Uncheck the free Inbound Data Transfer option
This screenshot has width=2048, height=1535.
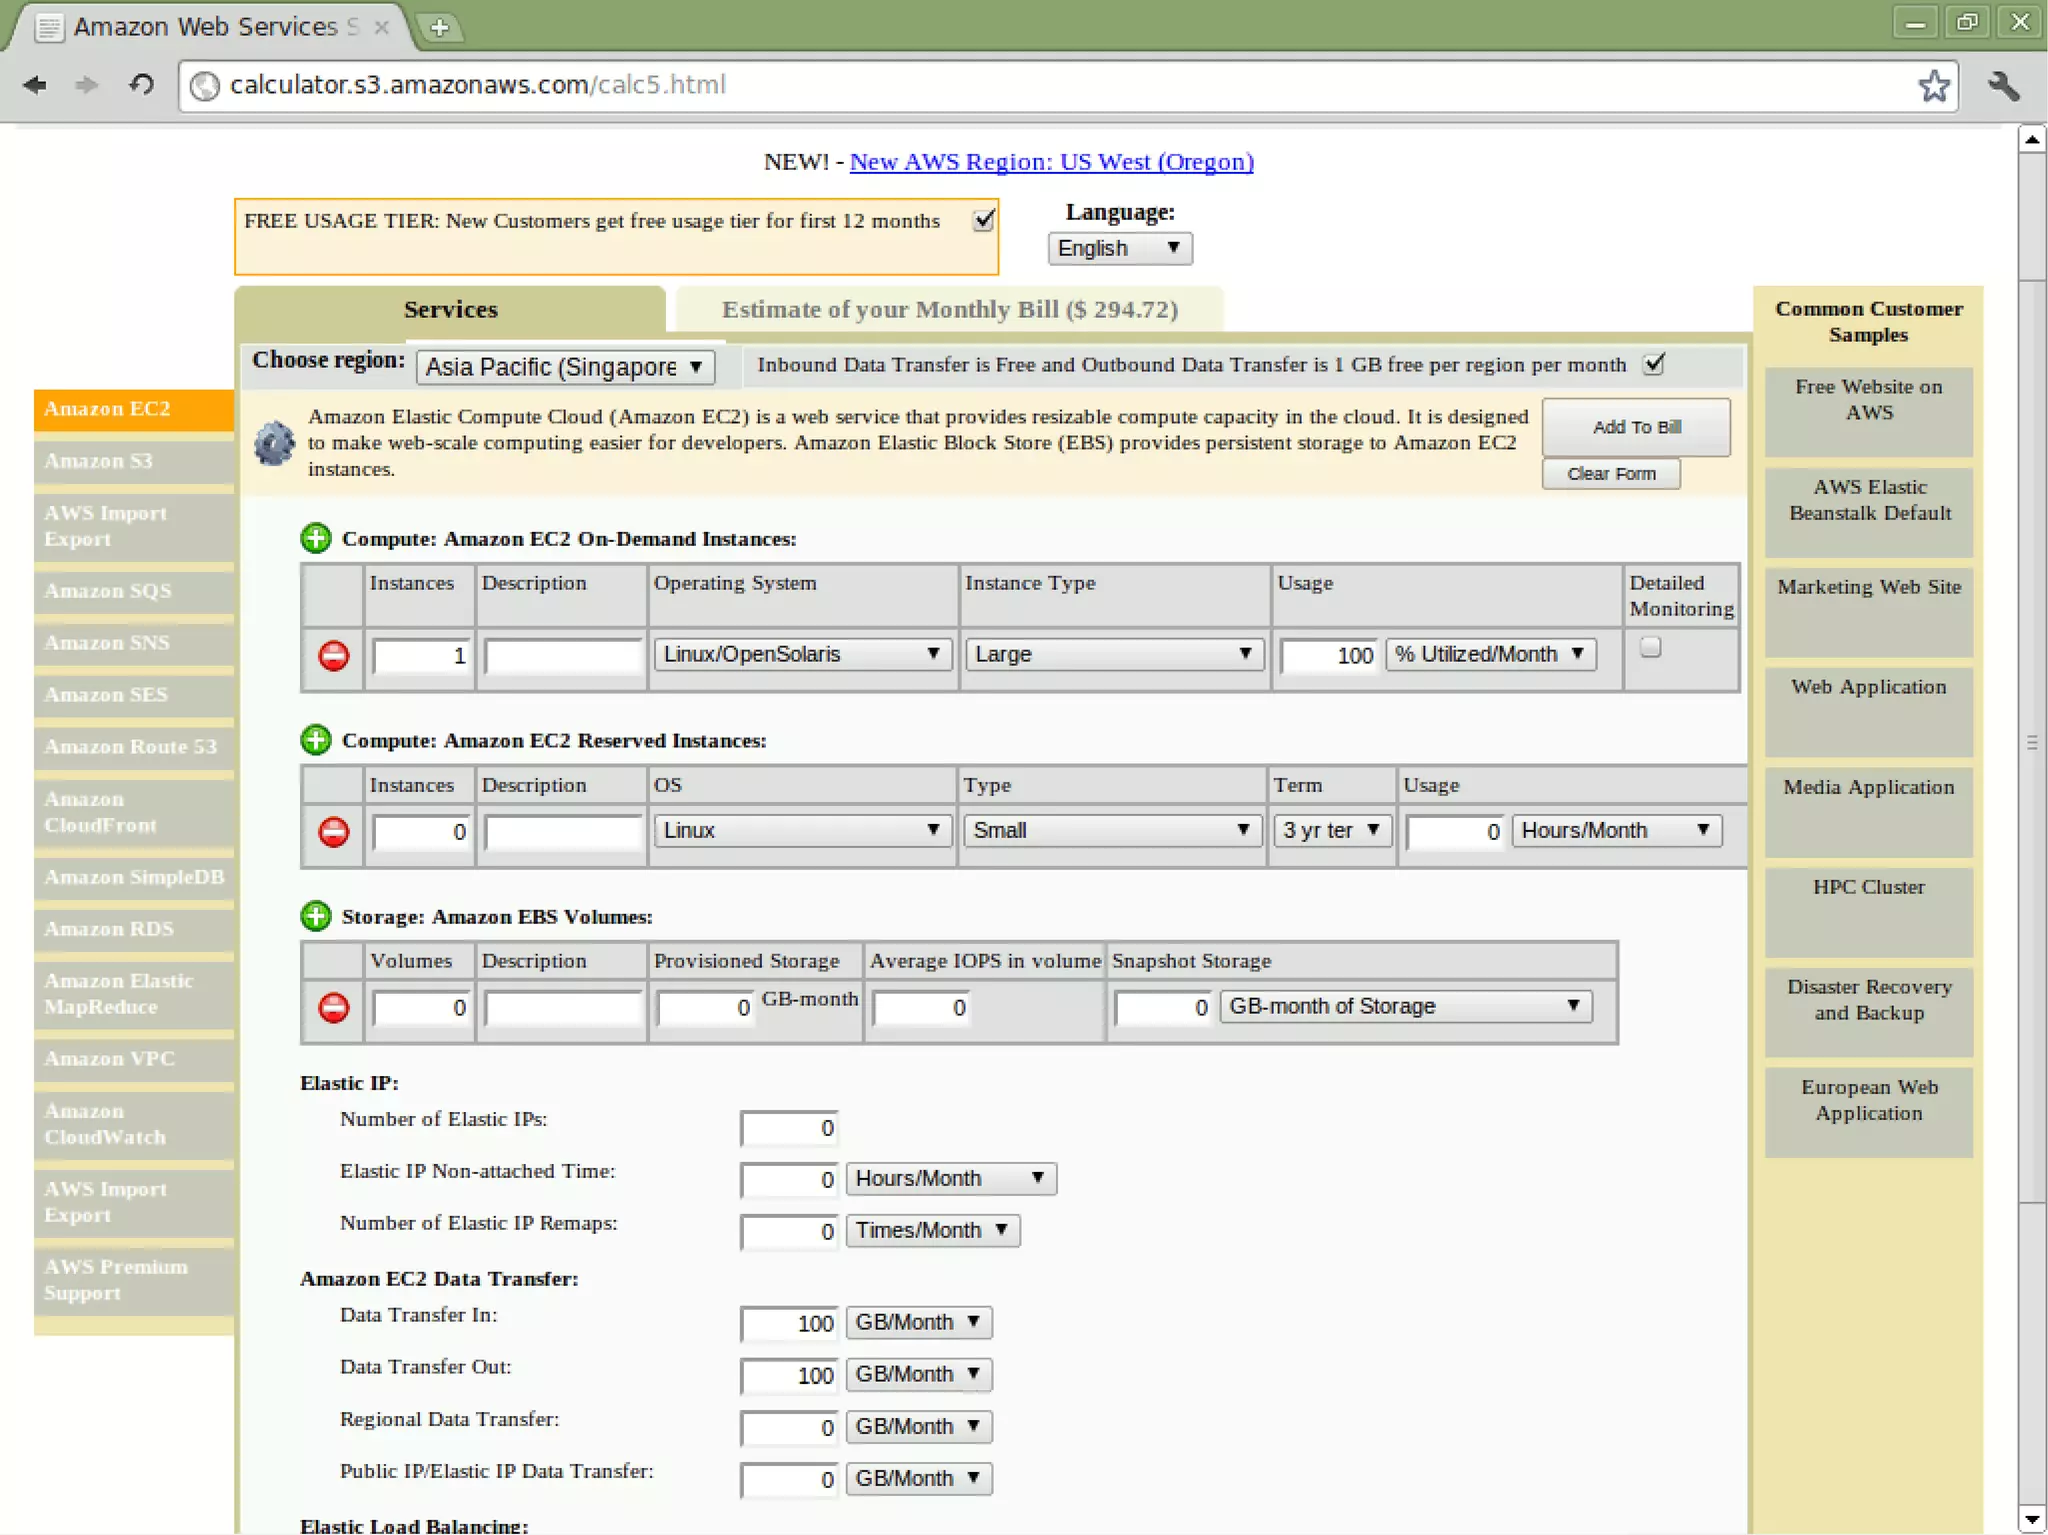point(1654,364)
